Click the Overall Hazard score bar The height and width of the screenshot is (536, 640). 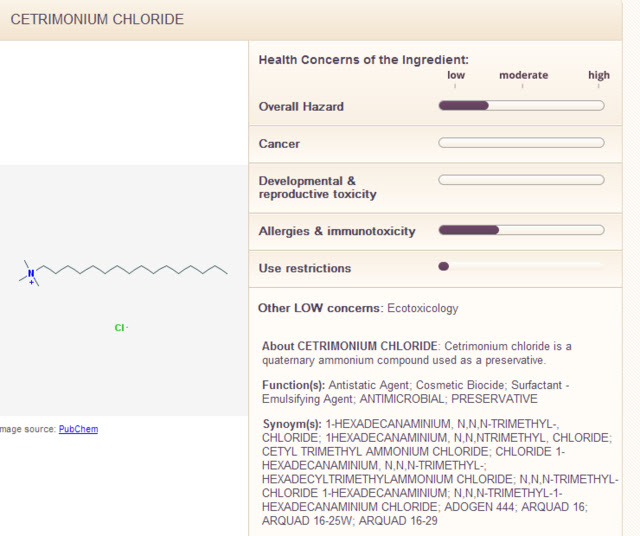click(521, 105)
